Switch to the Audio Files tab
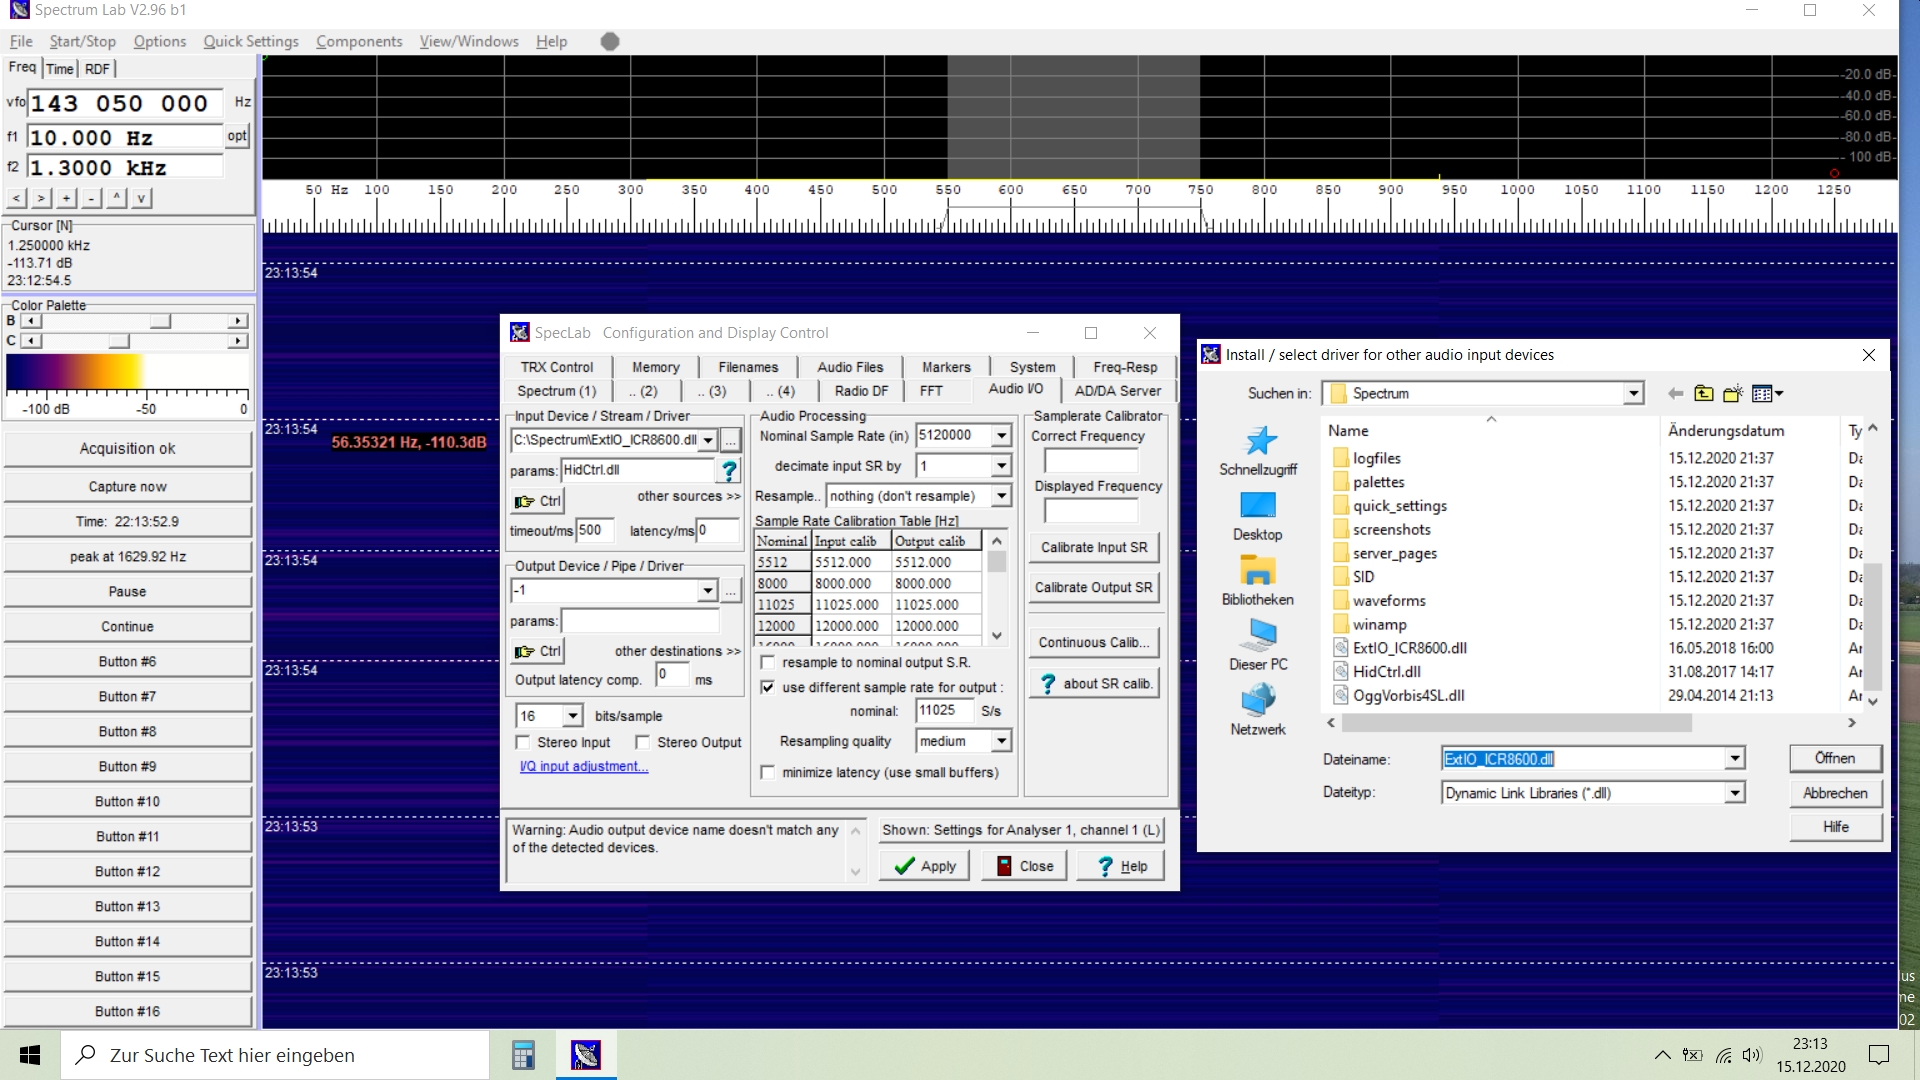The height and width of the screenshot is (1080, 1920). [x=850, y=367]
